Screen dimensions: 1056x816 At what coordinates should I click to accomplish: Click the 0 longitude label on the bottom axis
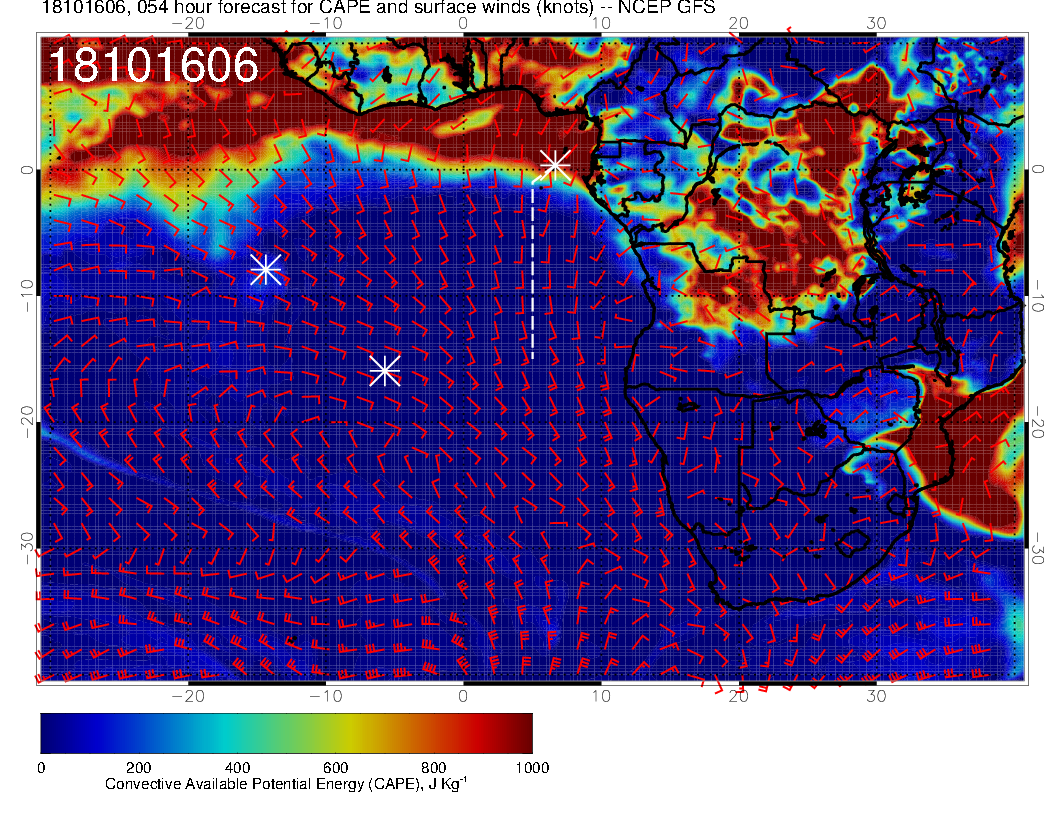(463, 696)
